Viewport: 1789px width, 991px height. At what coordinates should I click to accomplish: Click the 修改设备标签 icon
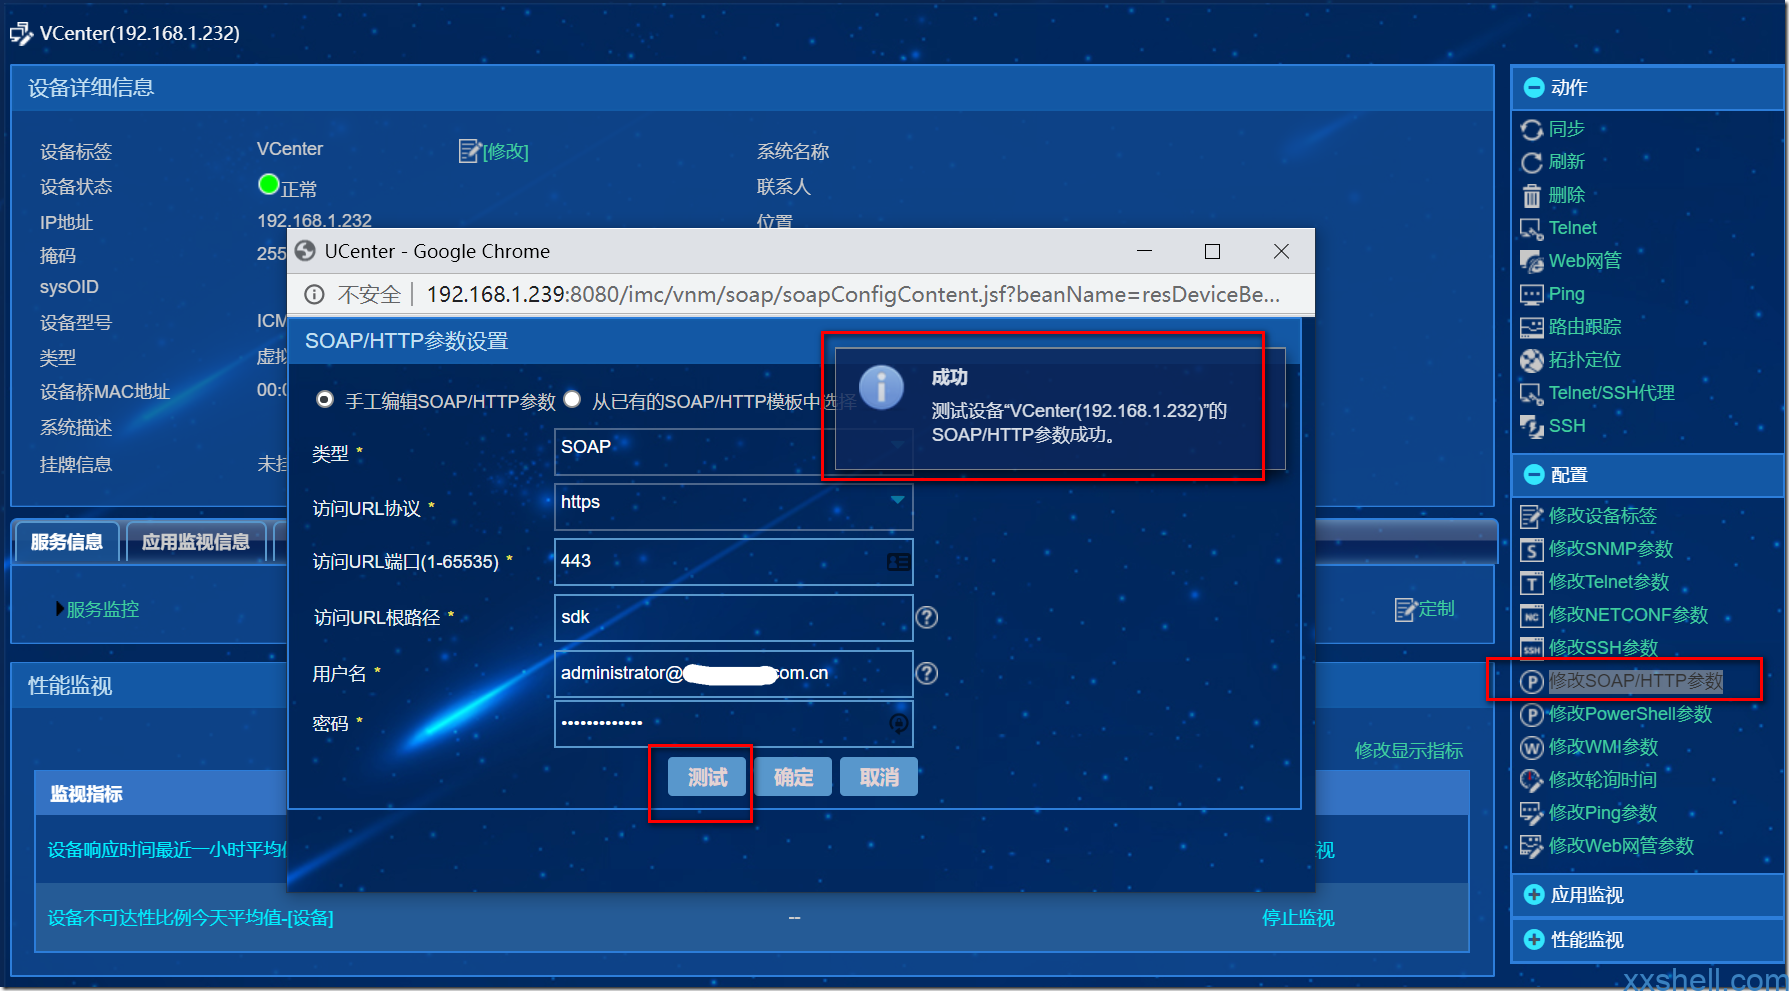pyautogui.click(x=1531, y=517)
